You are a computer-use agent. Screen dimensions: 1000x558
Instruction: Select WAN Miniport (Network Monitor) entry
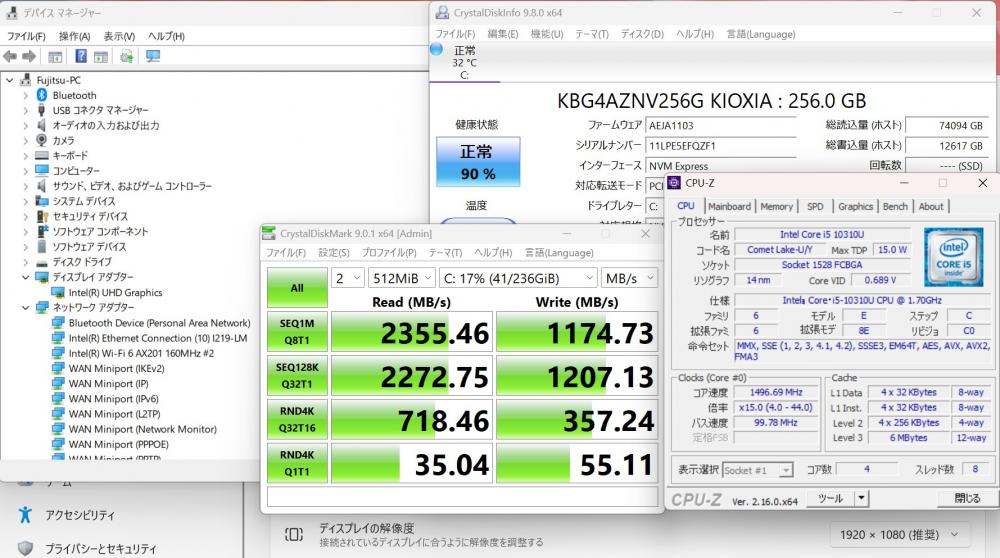click(x=143, y=429)
